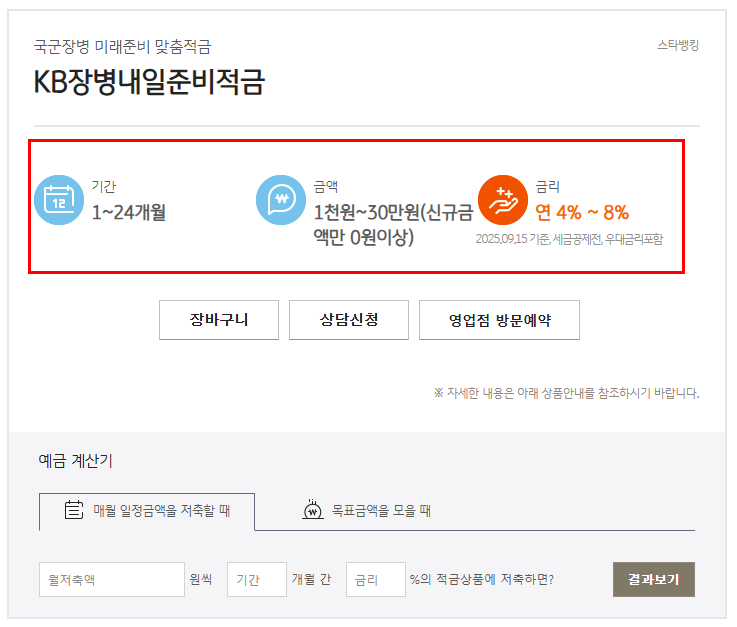The height and width of the screenshot is (627, 737).
Task: Switch to 목표금액을 모을 때 tab
Action: [x=367, y=510]
